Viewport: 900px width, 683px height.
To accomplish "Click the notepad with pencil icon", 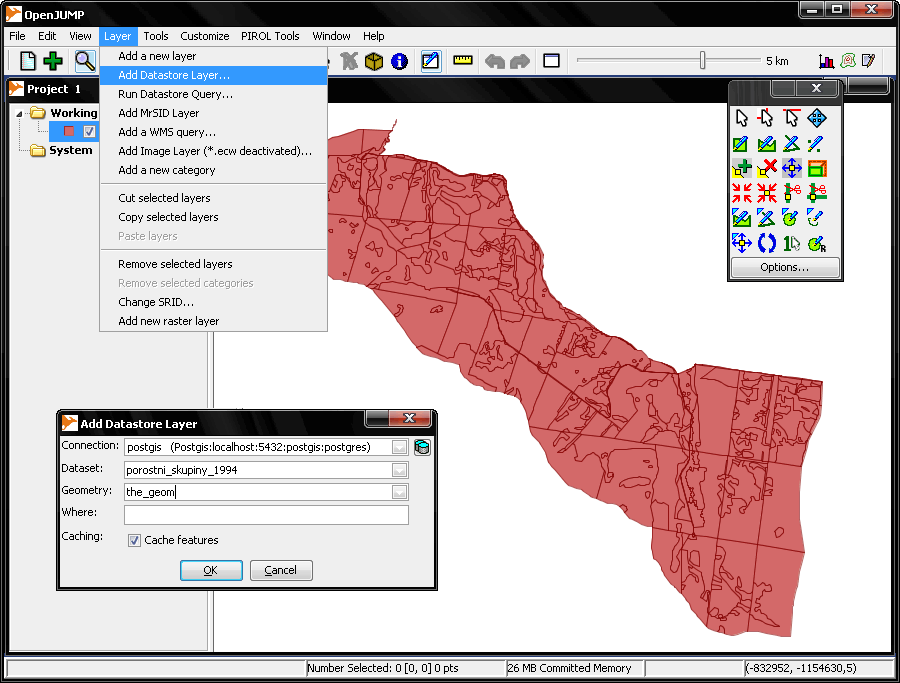I will pyautogui.click(x=868, y=61).
